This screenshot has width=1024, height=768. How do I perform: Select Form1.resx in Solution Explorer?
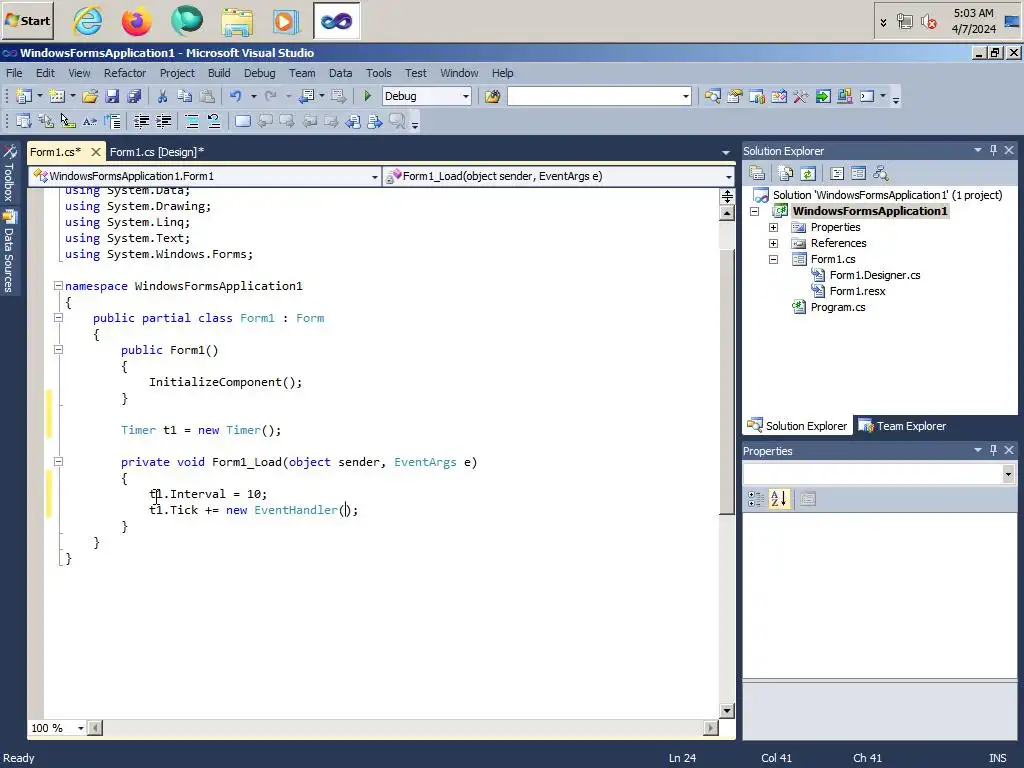[857, 291]
